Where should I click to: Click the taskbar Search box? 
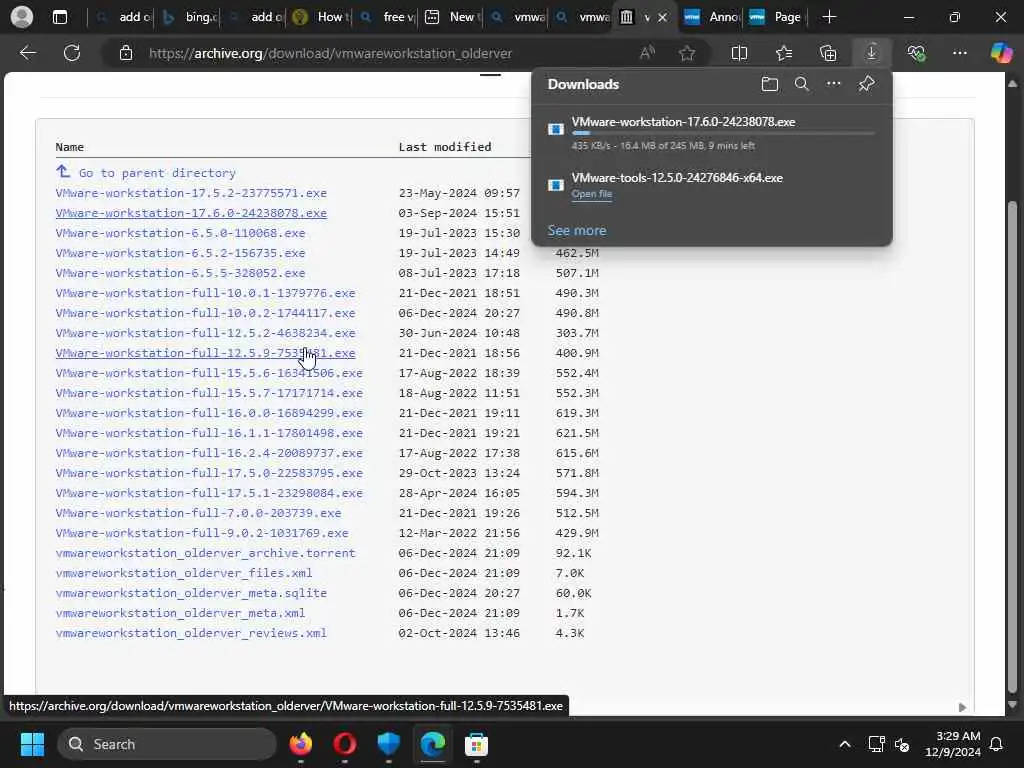coord(167,744)
